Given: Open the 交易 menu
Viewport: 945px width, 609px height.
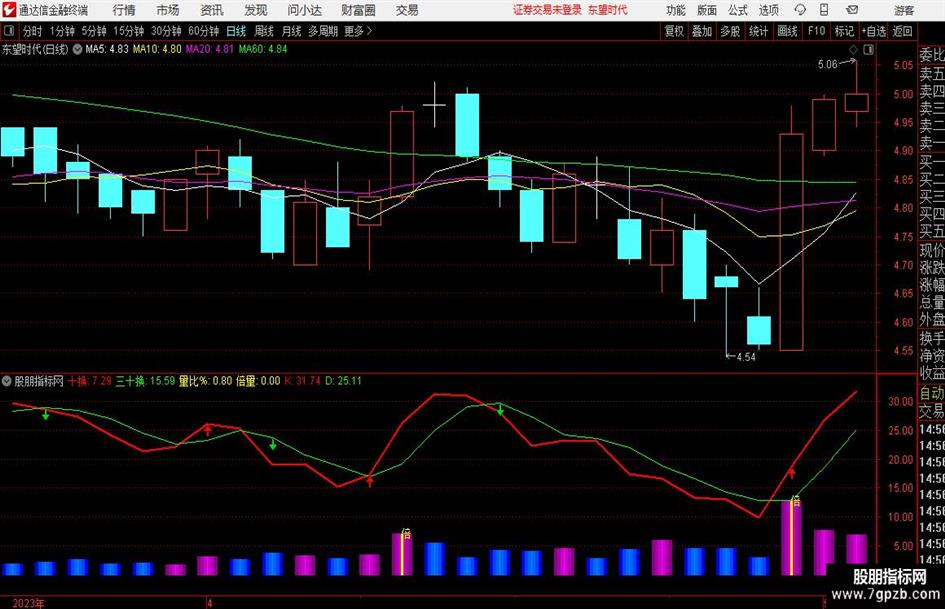Looking at the screenshot, I should point(407,10).
